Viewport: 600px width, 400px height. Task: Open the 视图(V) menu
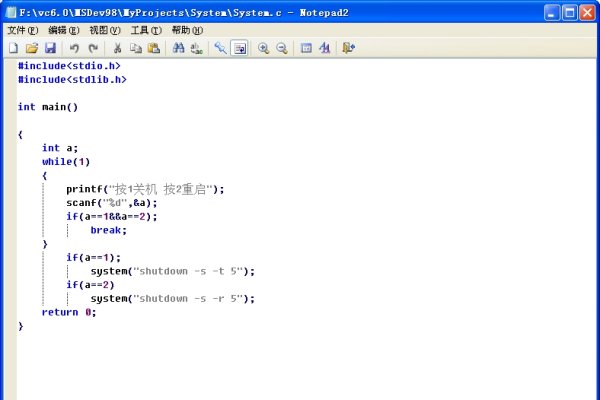pyautogui.click(x=105, y=30)
